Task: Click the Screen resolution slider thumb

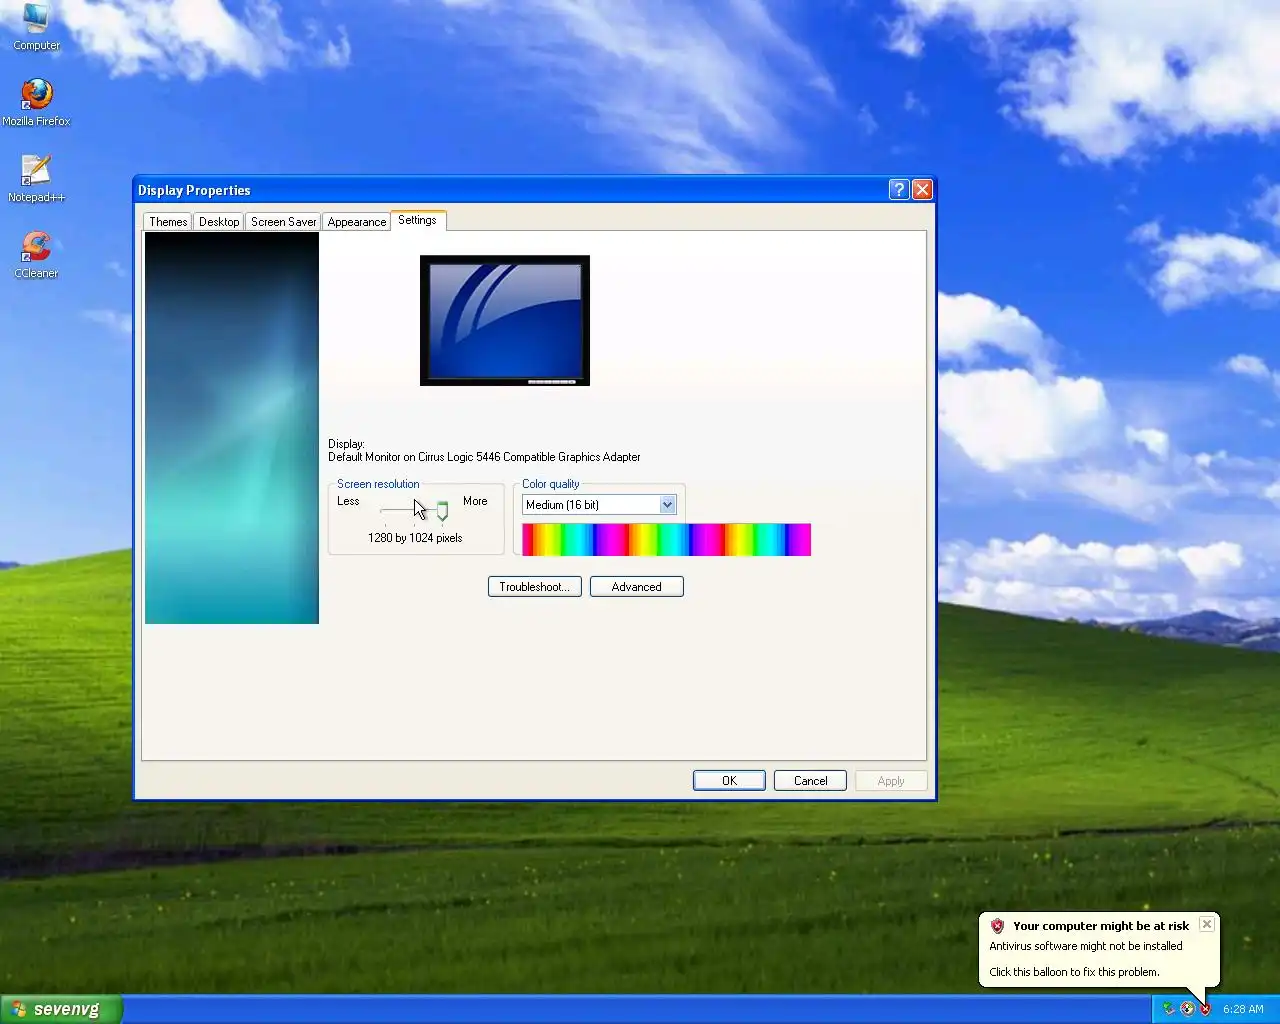Action: point(442,512)
